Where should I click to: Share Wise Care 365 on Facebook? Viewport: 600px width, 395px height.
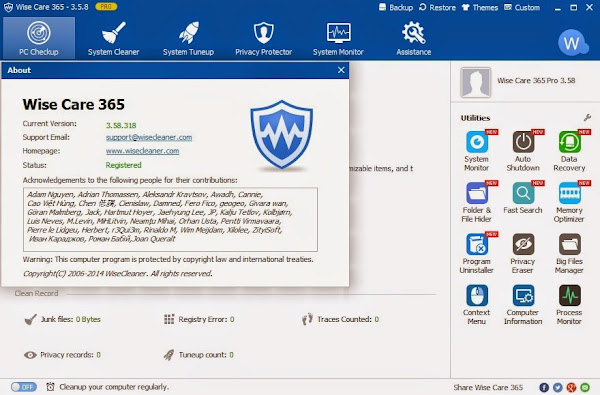pos(544,388)
